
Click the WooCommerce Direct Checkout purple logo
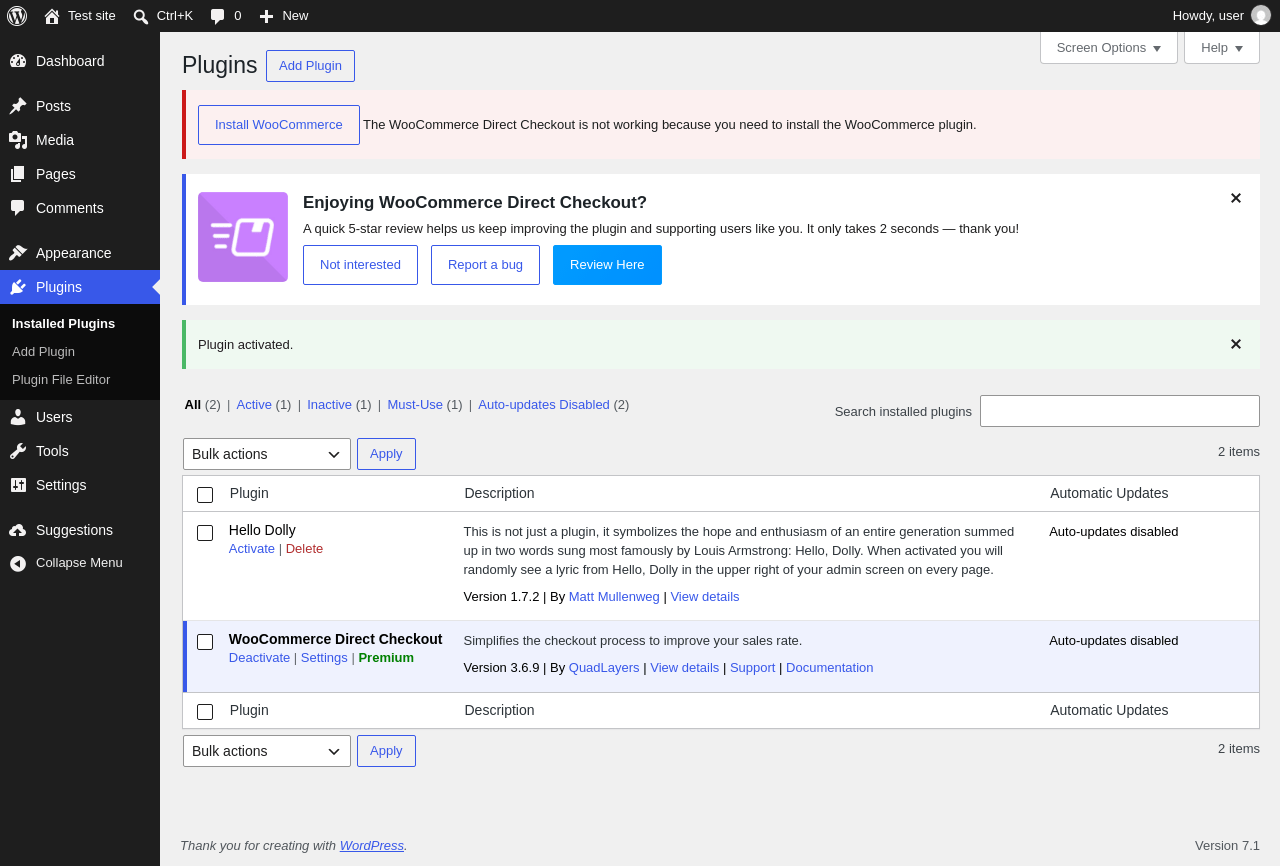coord(243,237)
